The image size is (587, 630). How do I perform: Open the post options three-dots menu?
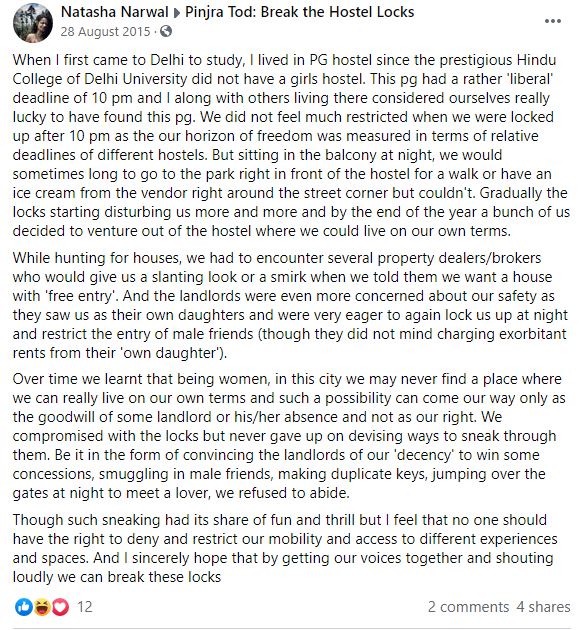point(552,21)
